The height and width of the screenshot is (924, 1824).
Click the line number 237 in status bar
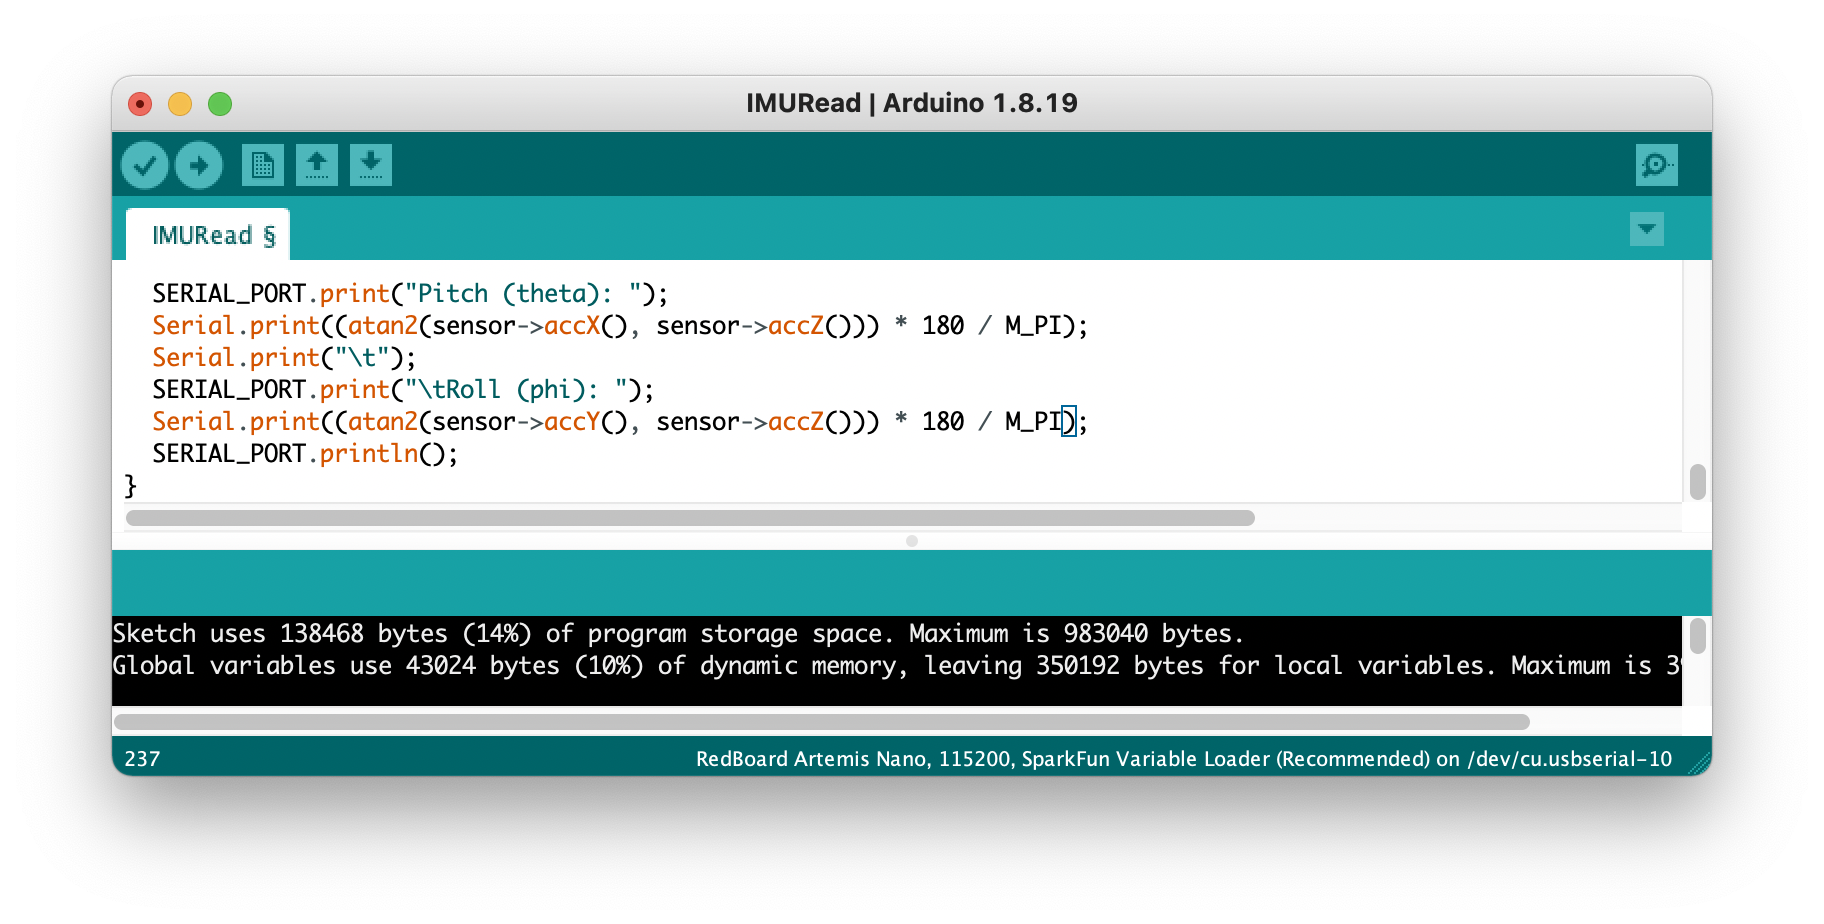pos(142,759)
